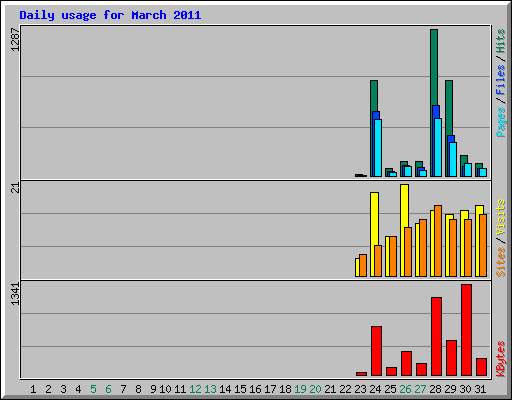
Task: Click the red KBytes bar for day 29
Action: [x=451, y=358]
